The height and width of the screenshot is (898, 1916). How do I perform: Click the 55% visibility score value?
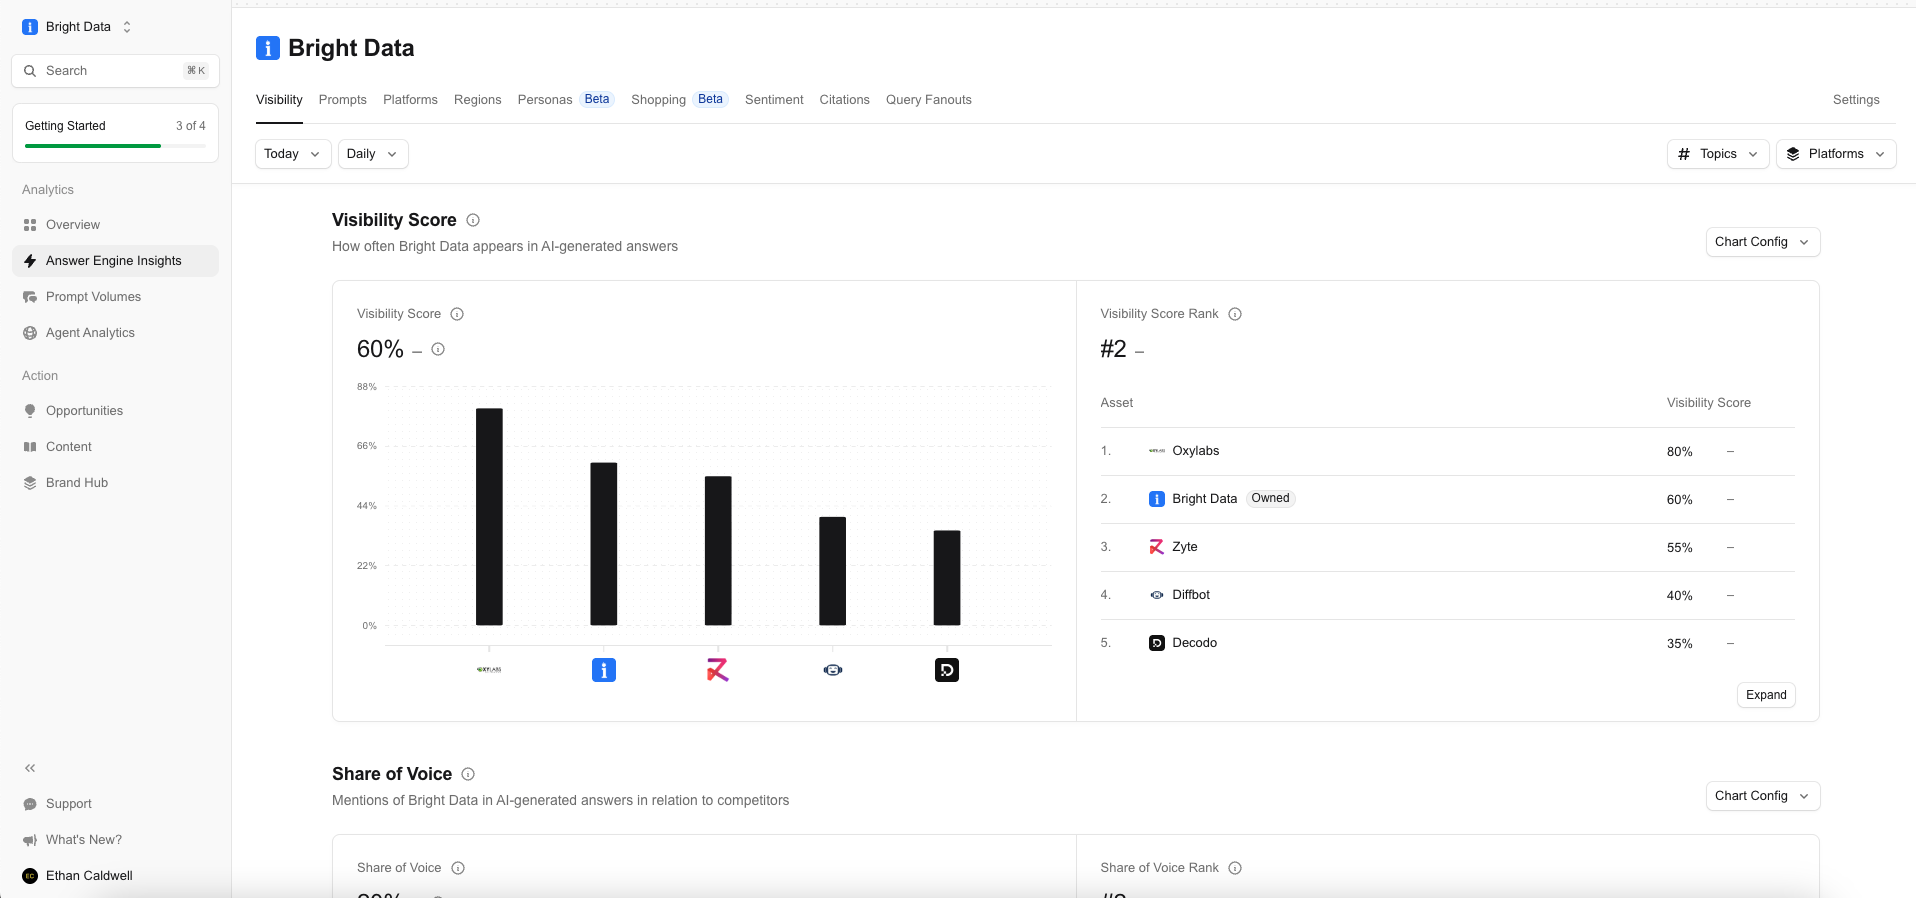click(x=1679, y=548)
